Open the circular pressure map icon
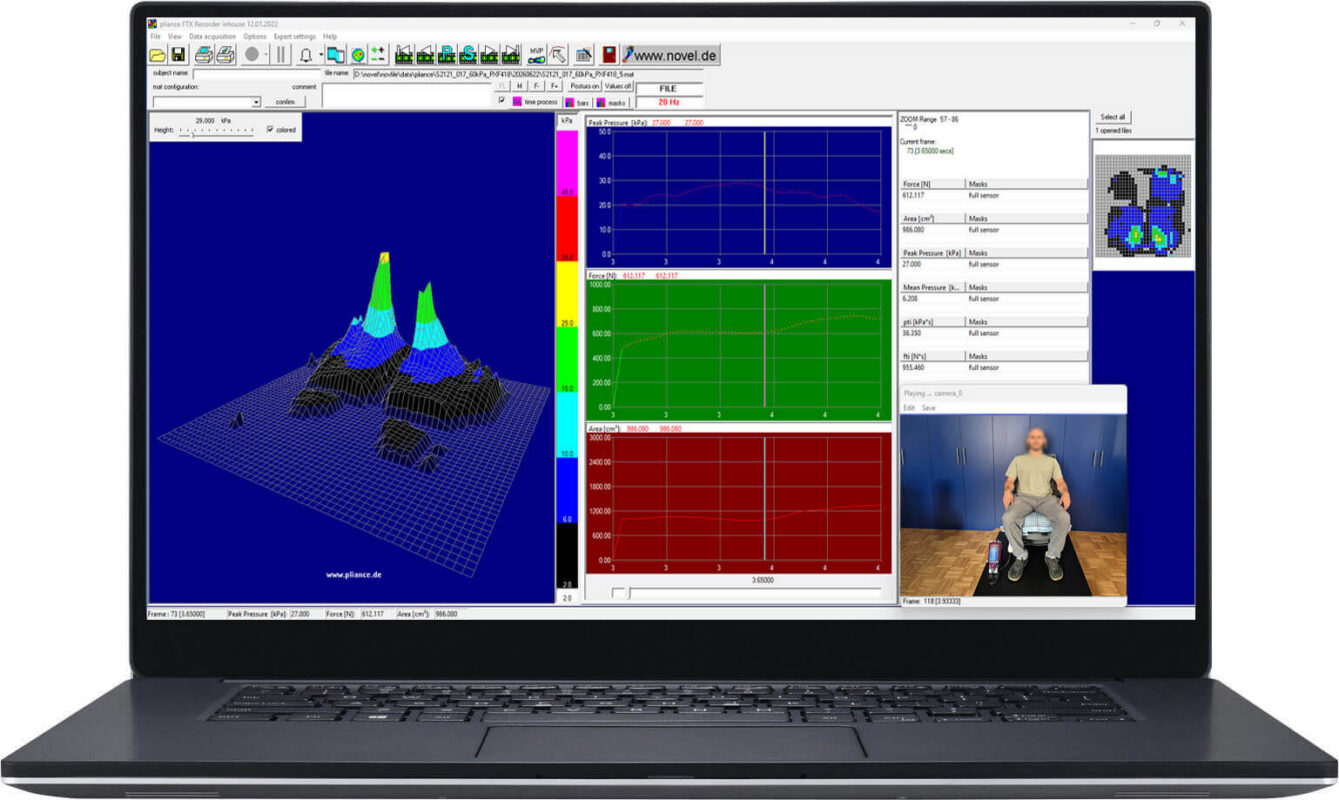The width and height of the screenshot is (1339, 800). 357,55
